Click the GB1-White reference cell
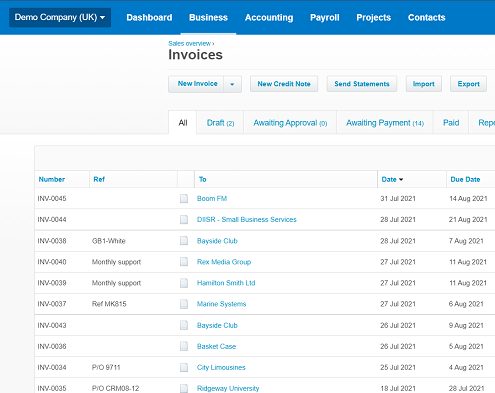Screen dimensions: 495x393 coord(109,241)
